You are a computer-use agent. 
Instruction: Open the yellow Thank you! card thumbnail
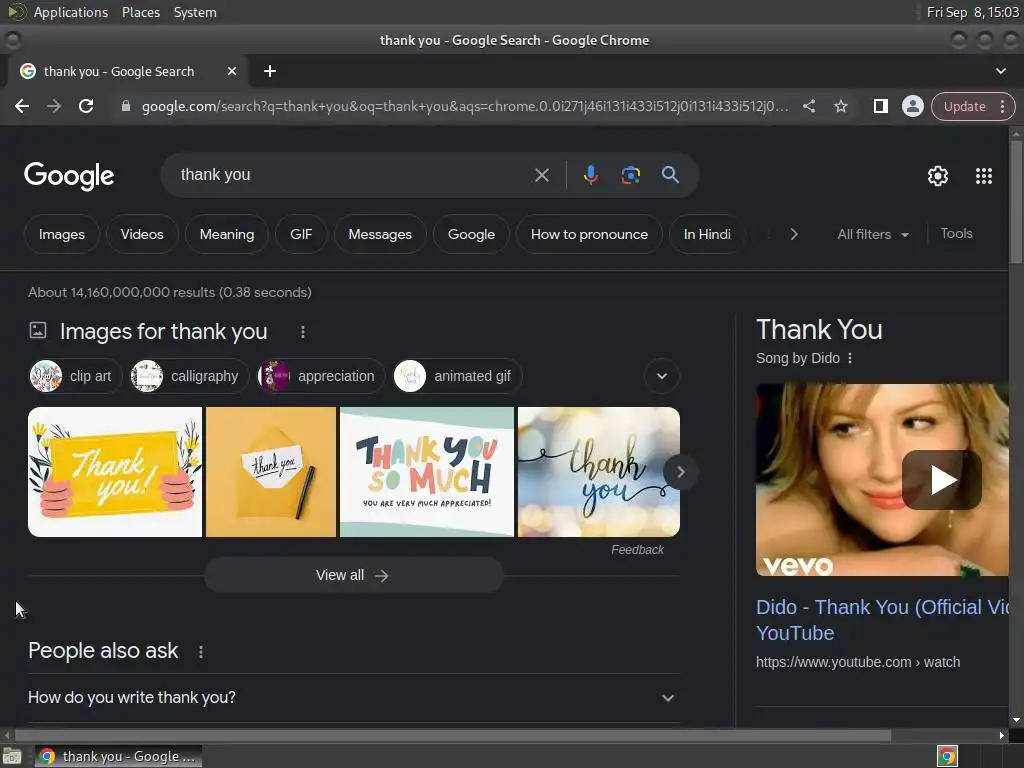click(x=115, y=472)
